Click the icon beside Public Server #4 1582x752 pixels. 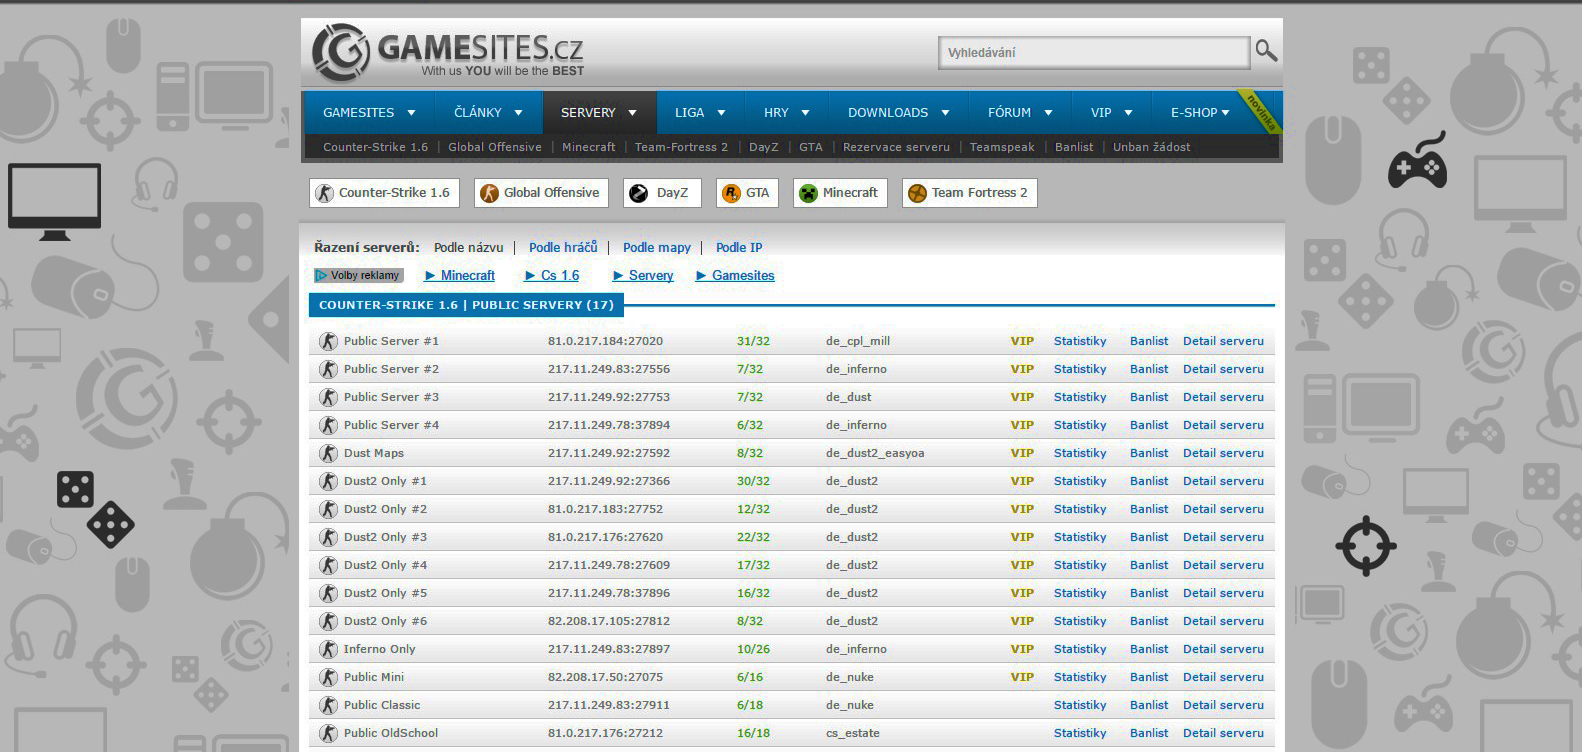(x=328, y=425)
